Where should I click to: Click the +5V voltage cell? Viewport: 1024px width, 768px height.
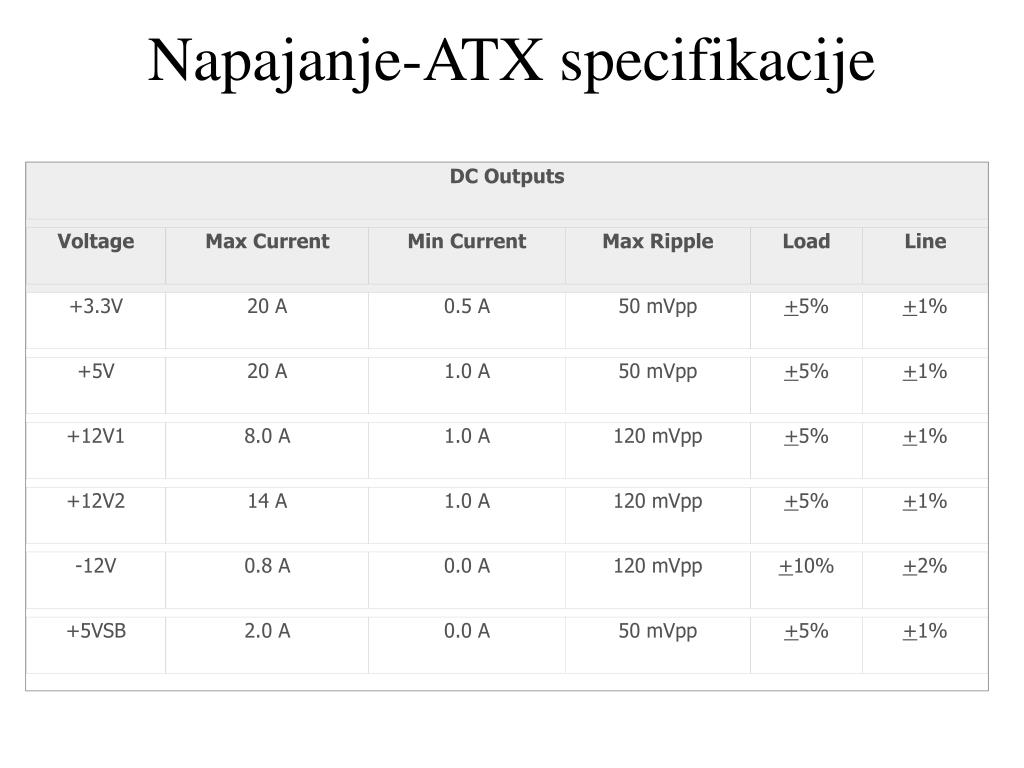(96, 371)
